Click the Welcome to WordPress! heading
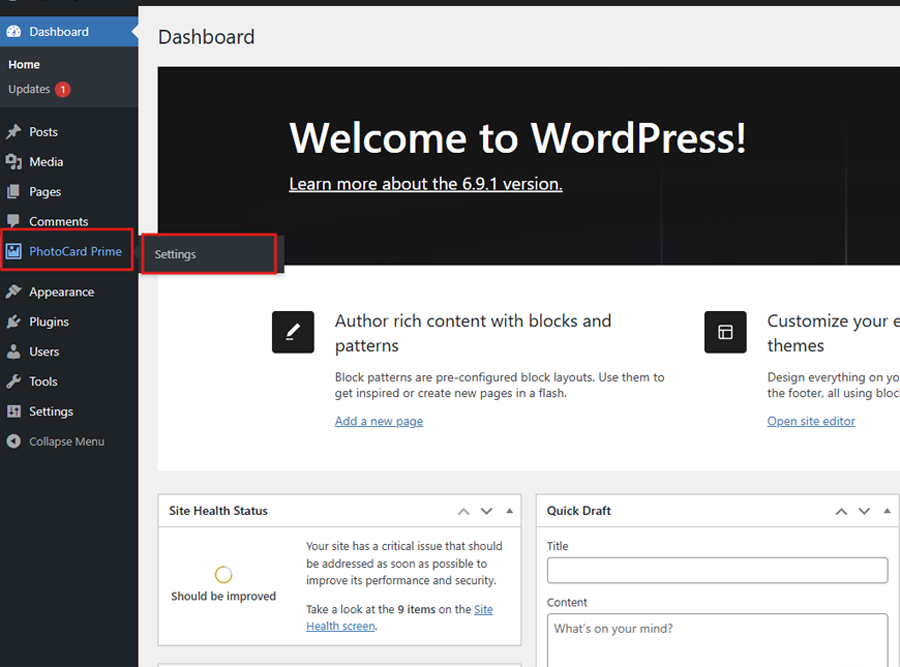Screen dimensions: 900x667 pyautogui.click(x=518, y=138)
